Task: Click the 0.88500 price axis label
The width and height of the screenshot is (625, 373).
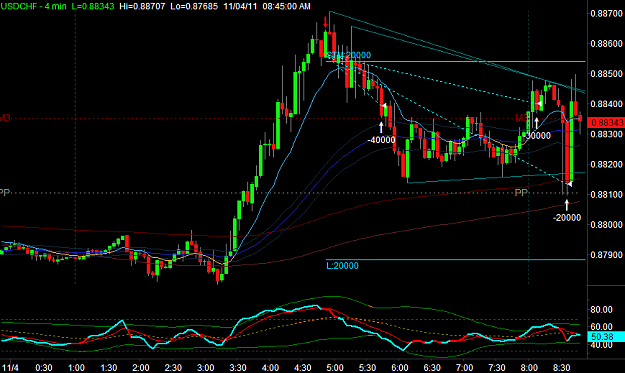Action: [x=606, y=74]
